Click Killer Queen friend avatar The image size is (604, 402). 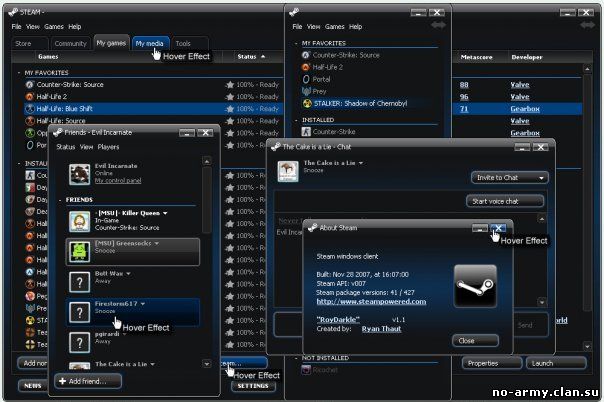[79, 221]
